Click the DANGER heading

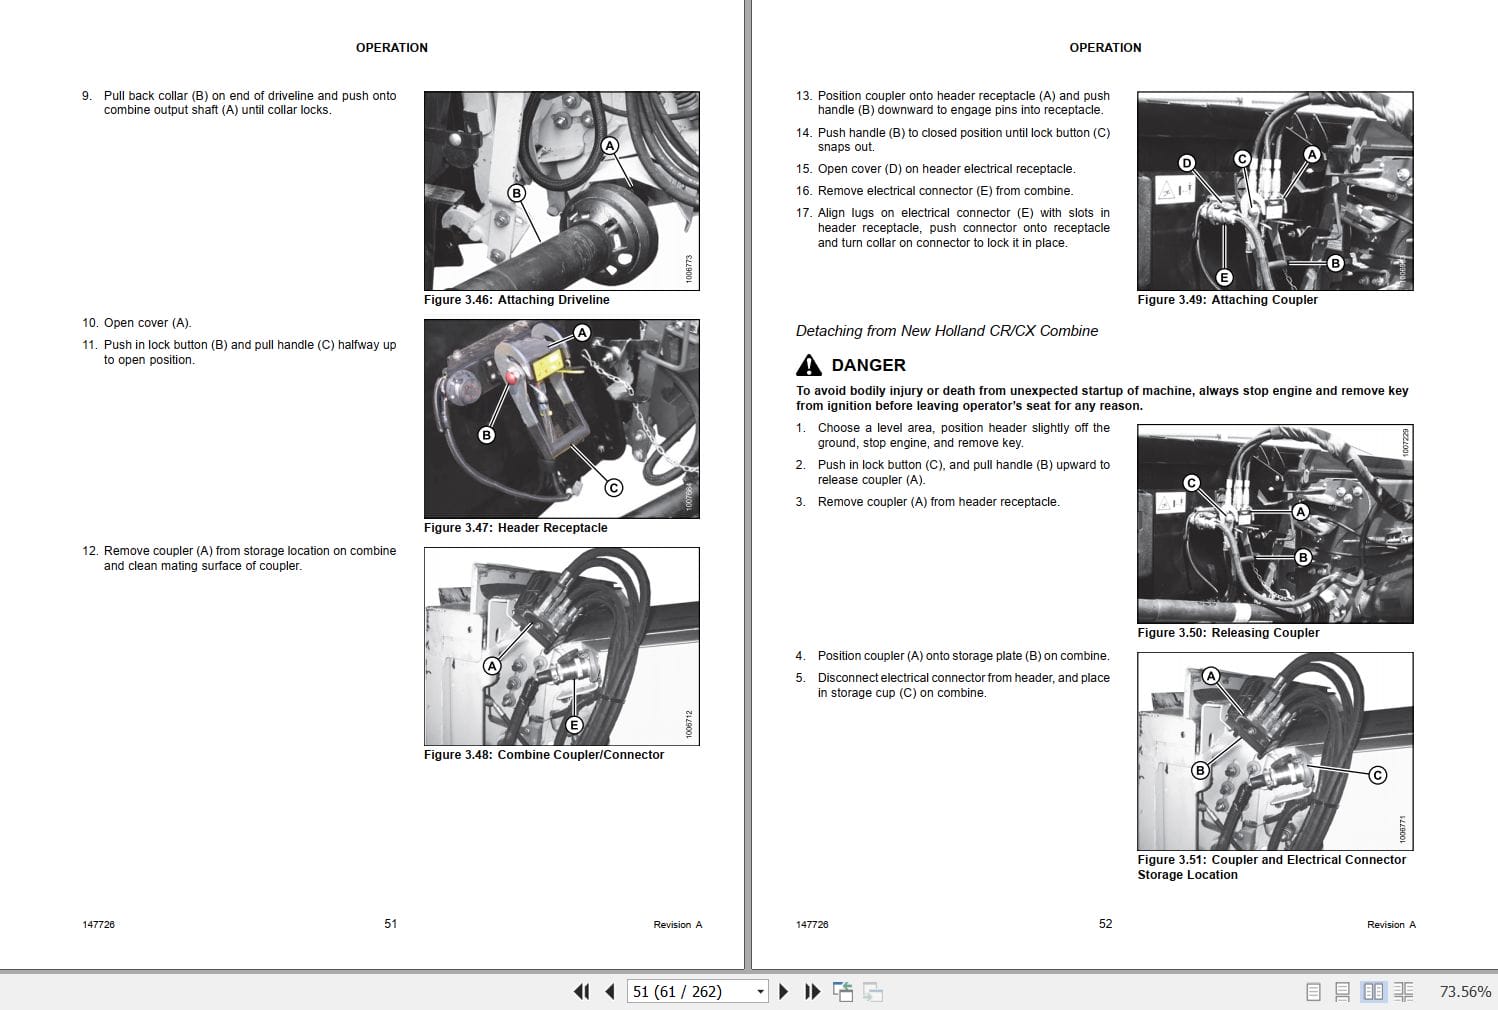(x=868, y=365)
